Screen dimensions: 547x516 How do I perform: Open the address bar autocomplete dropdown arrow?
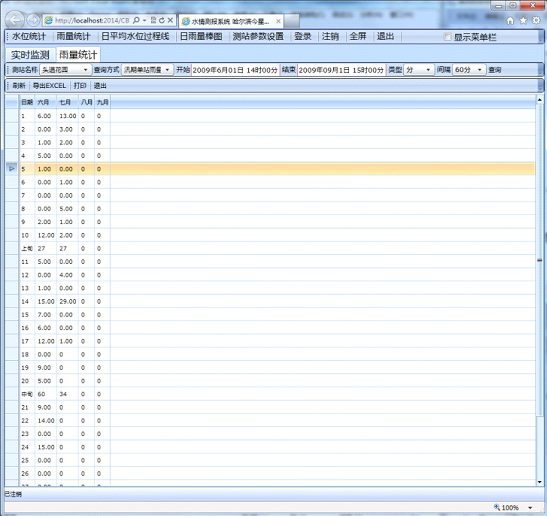(144, 20)
